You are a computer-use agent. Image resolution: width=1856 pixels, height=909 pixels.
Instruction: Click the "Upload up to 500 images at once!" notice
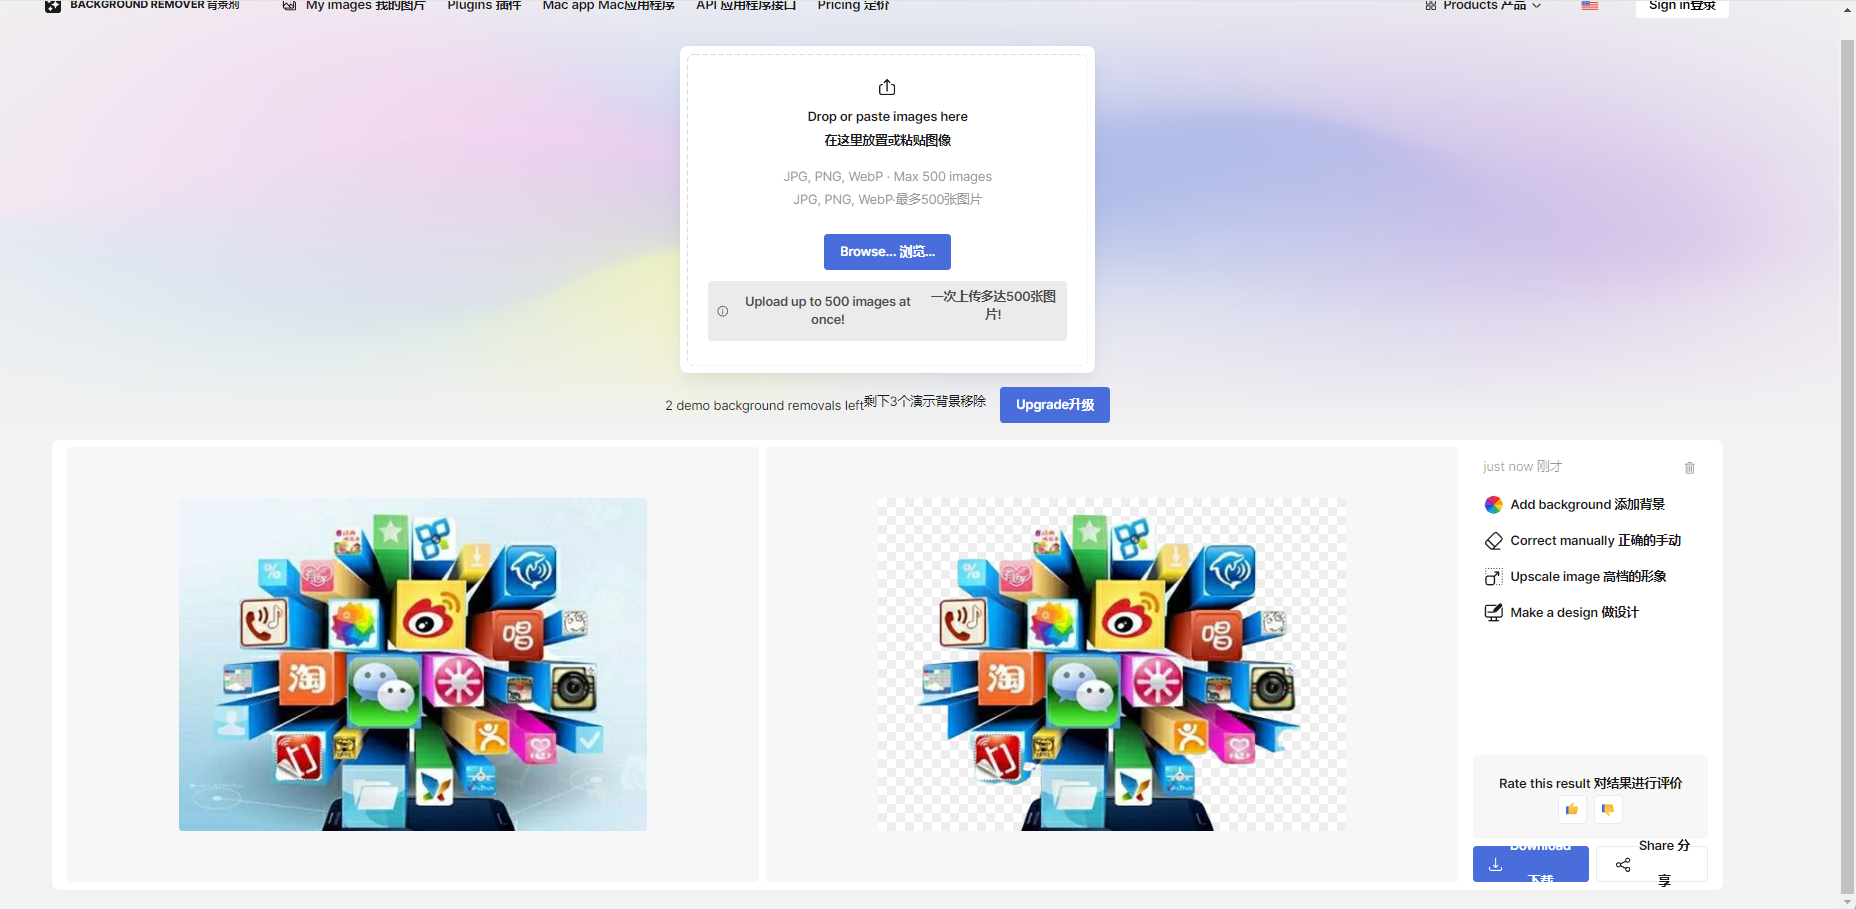tap(828, 311)
